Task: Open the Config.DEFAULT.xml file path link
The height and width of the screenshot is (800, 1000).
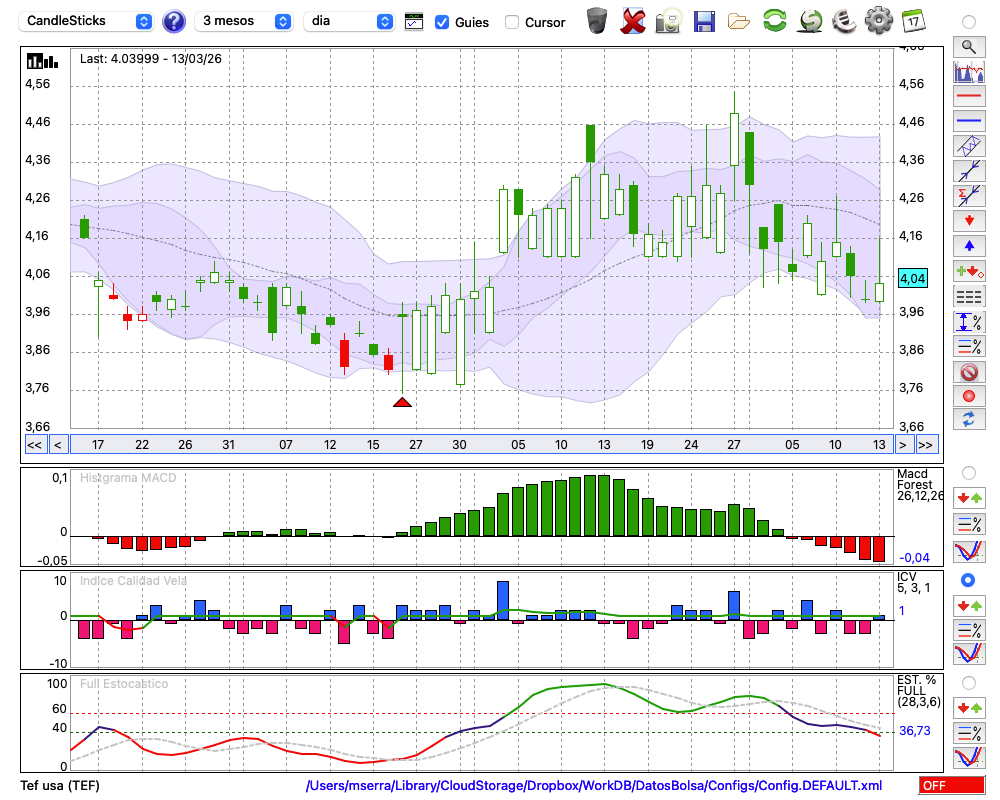Action: pos(594,786)
